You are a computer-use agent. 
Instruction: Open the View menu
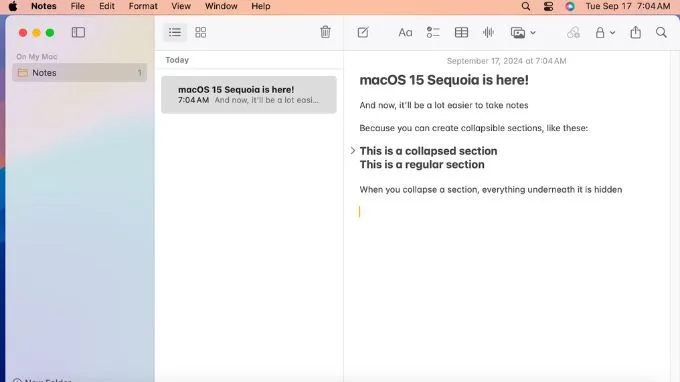(x=181, y=7)
